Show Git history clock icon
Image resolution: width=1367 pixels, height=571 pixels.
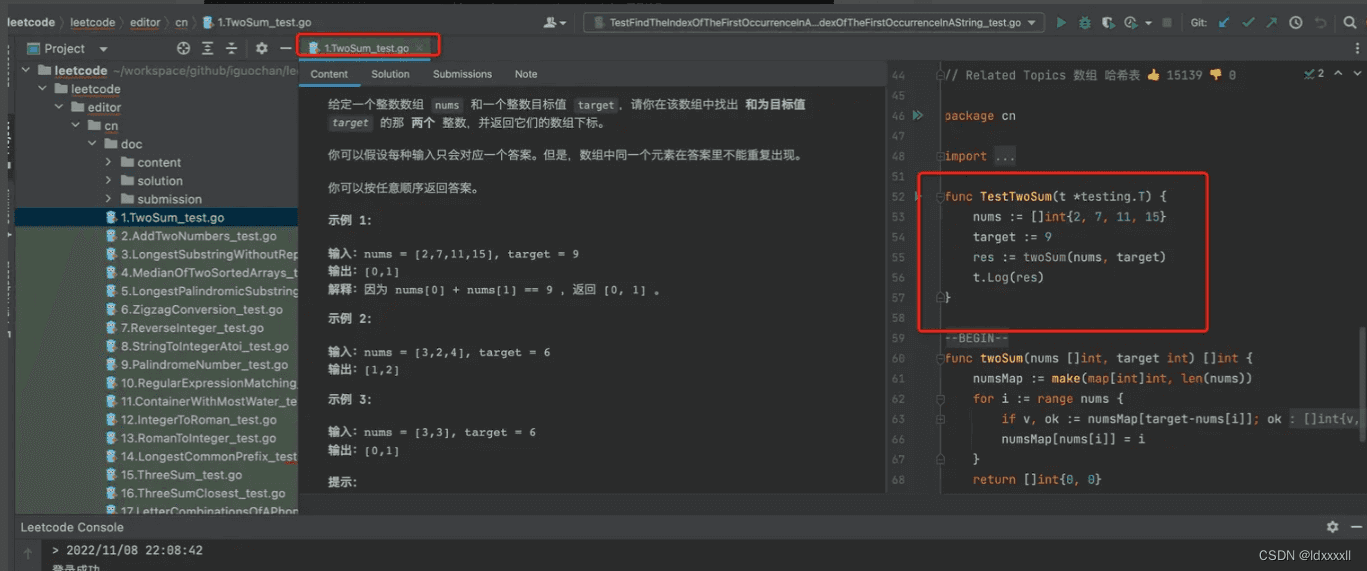tap(1296, 22)
